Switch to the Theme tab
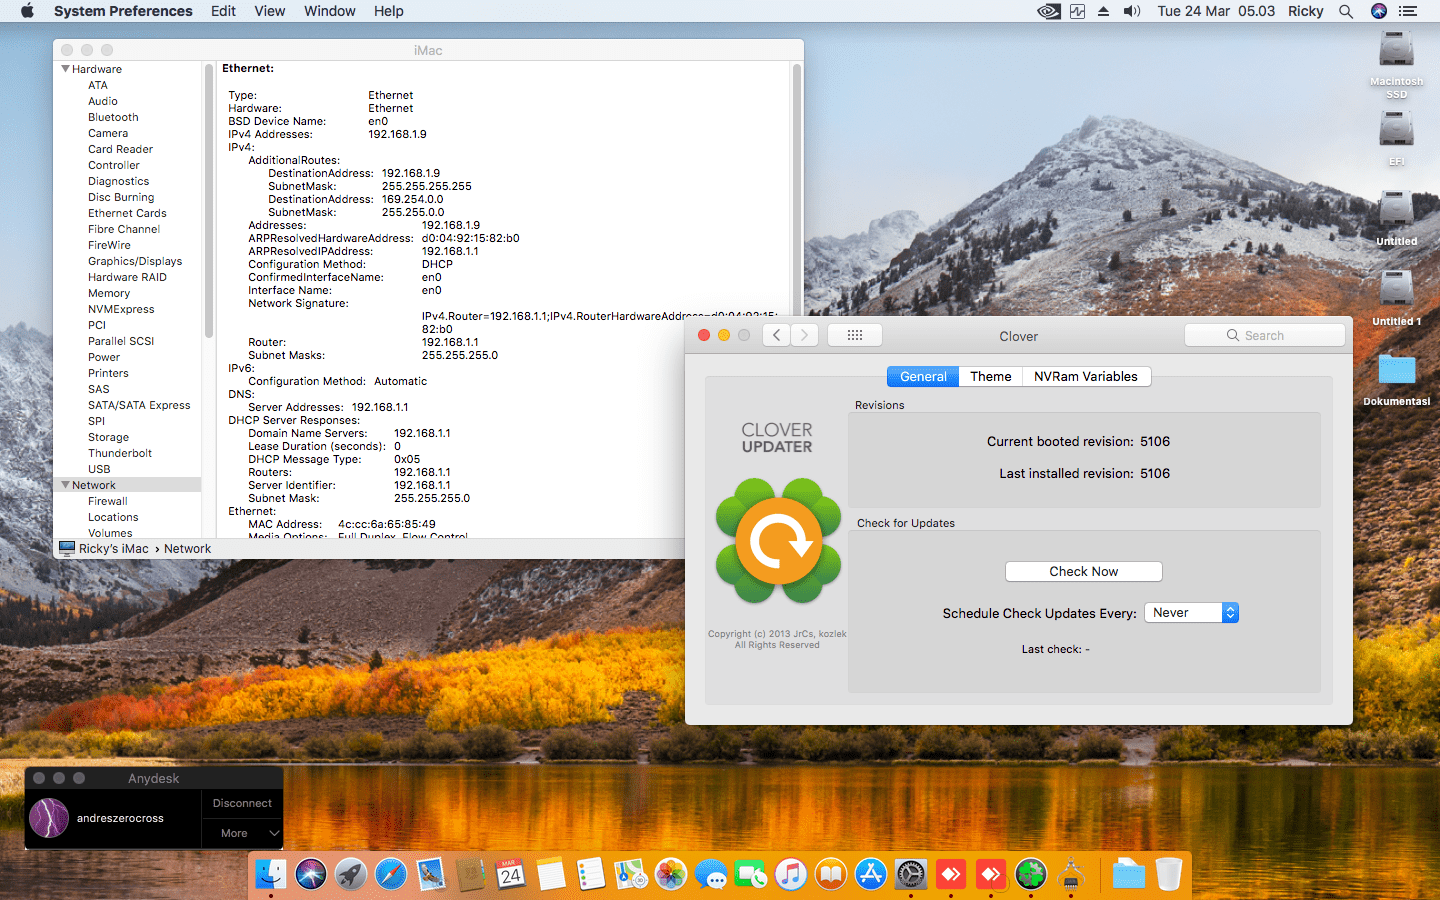This screenshot has width=1440, height=900. 990,377
